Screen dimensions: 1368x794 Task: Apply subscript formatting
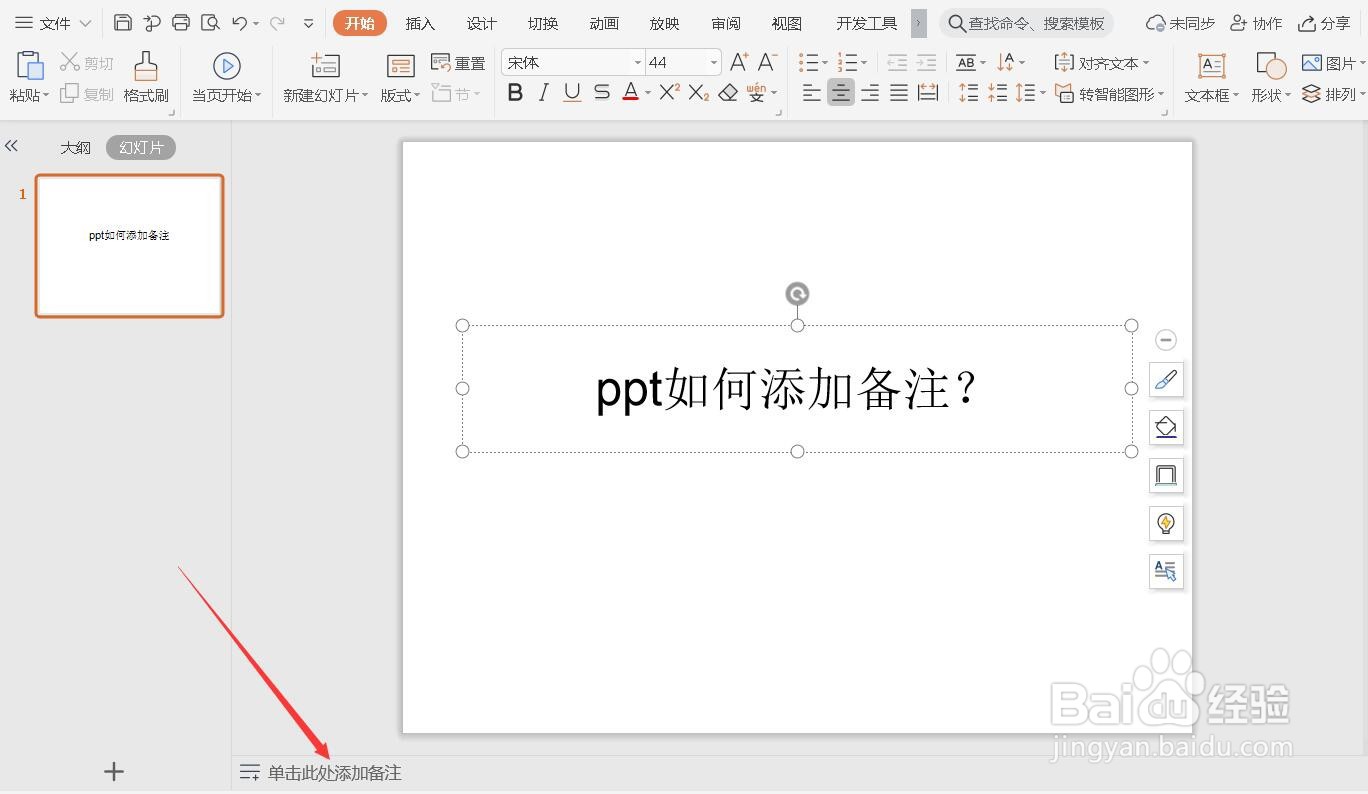(699, 93)
